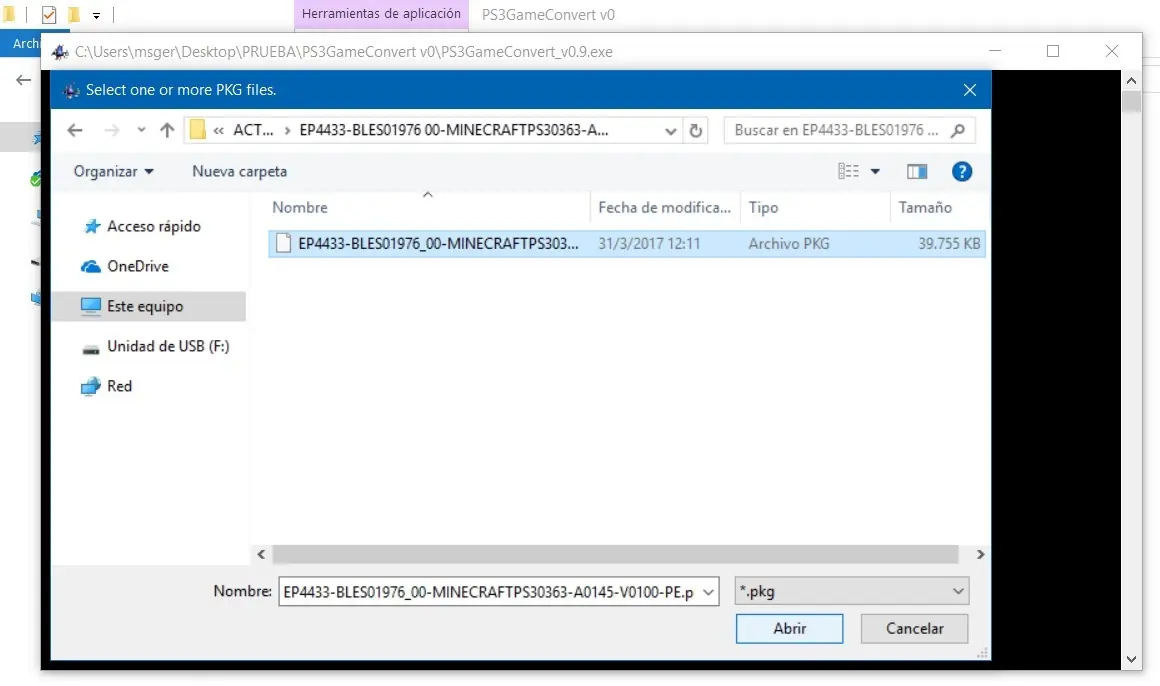Viewport: 1160px width, 686px height.
Task: Open the Organizar menu
Action: 113,171
